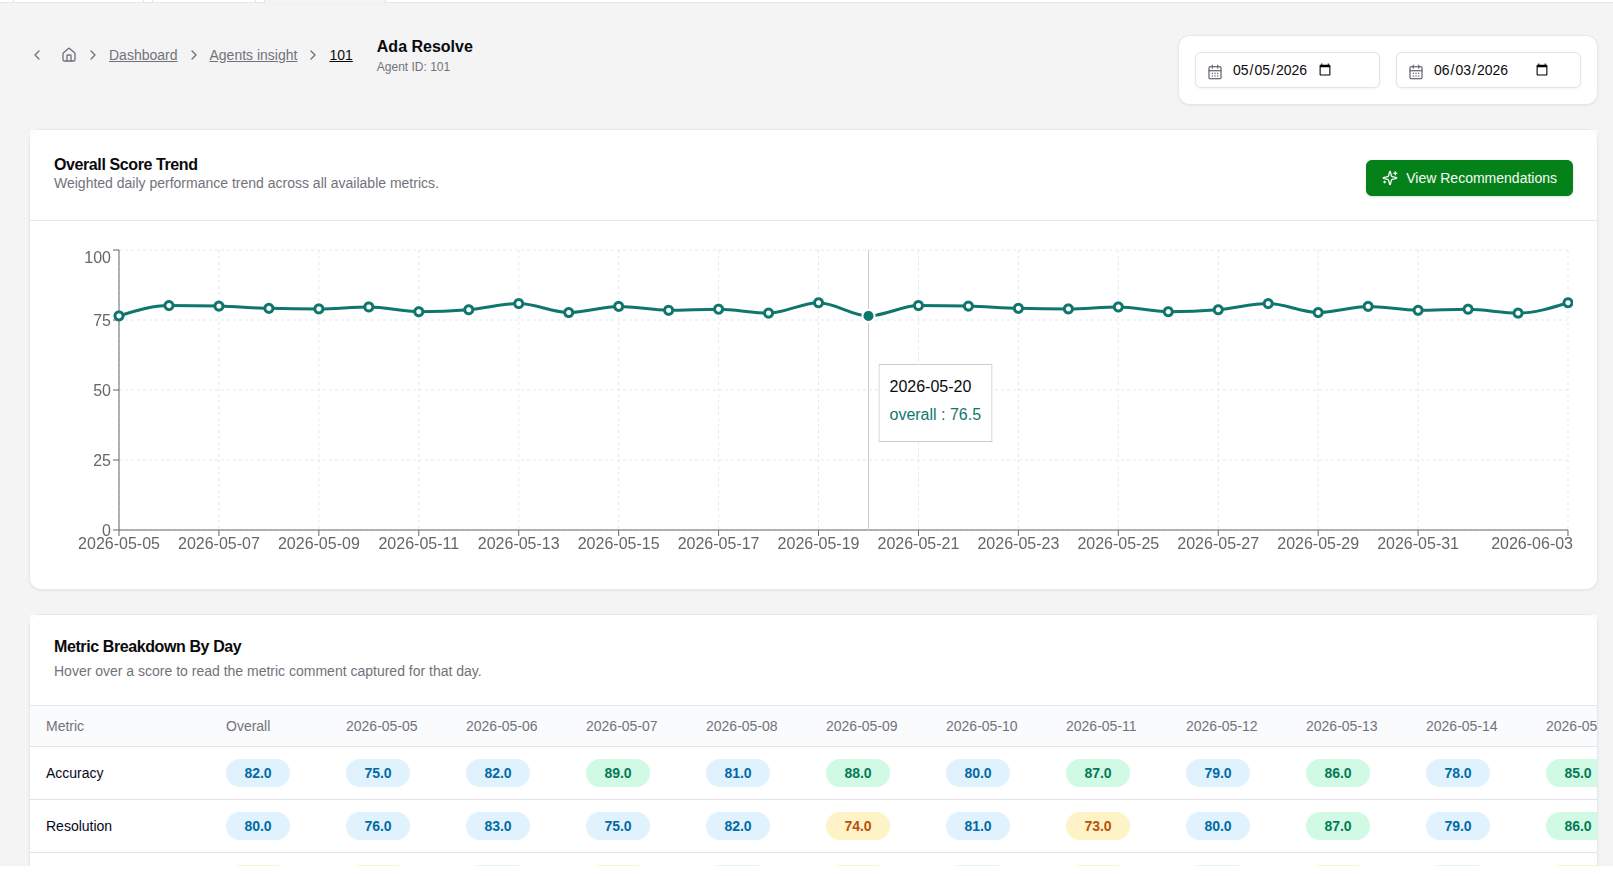Open the Dashboard breadcrumb link
This screenshot has height=876, width=1613.
point(143,55)
